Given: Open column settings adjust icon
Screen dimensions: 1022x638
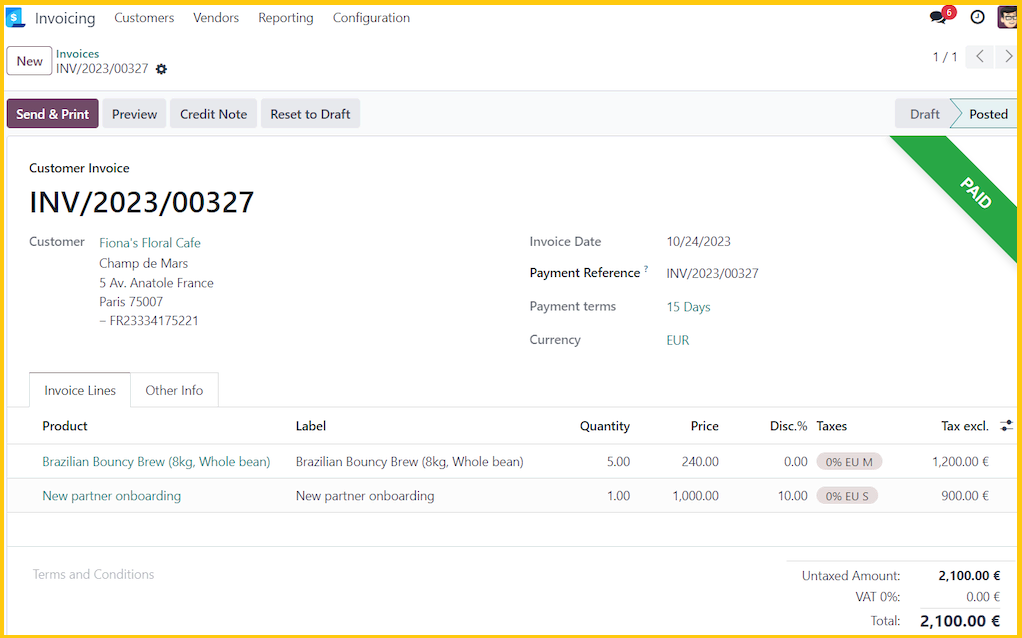Looking at the screenshot, I should [x=1007, y=426].
